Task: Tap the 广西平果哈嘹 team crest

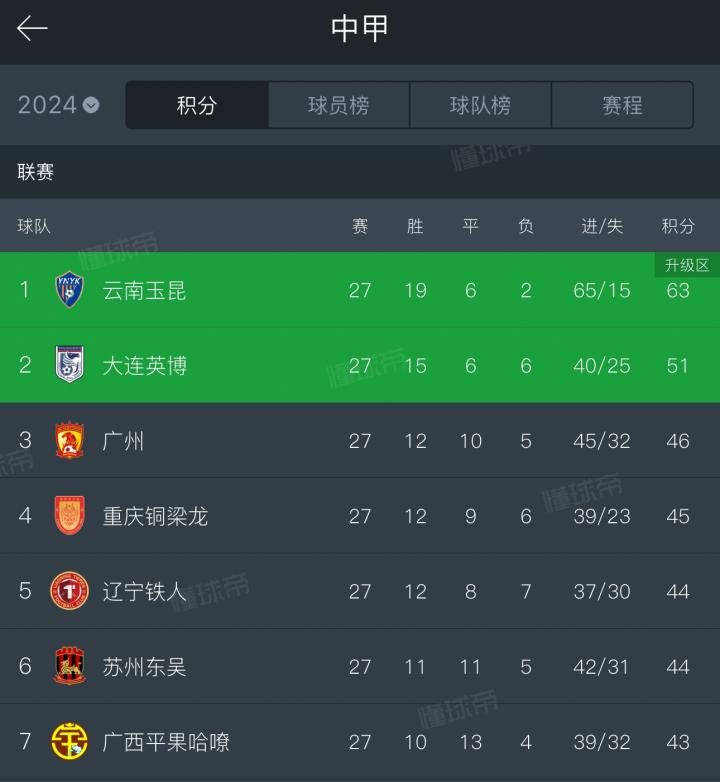Action: 69,742
